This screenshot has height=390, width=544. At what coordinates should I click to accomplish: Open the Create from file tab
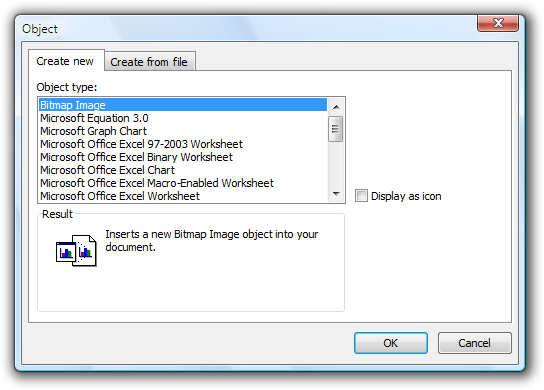(150, 61)
